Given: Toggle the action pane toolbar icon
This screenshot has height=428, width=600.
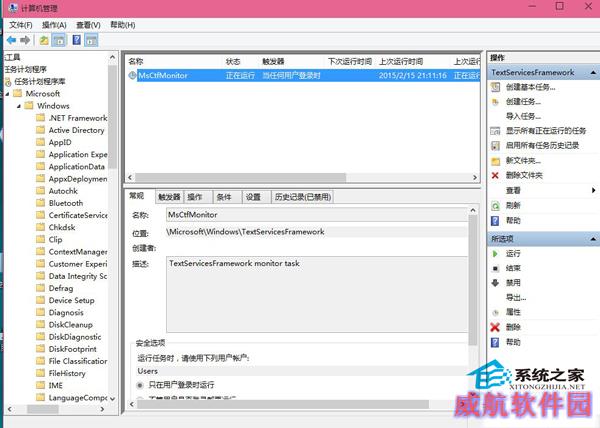Looking at the screenshot, I should pyautogui.click(x=91, y=40).
